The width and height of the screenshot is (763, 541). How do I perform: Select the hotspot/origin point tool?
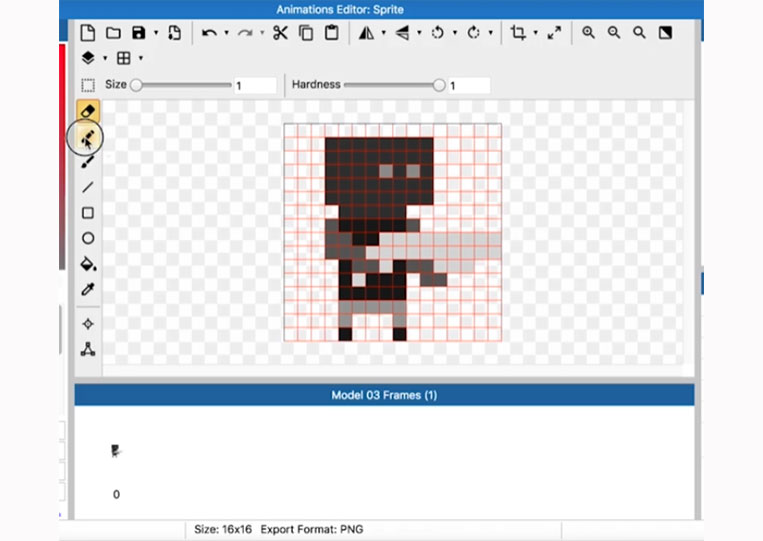[x=88, y=324]
